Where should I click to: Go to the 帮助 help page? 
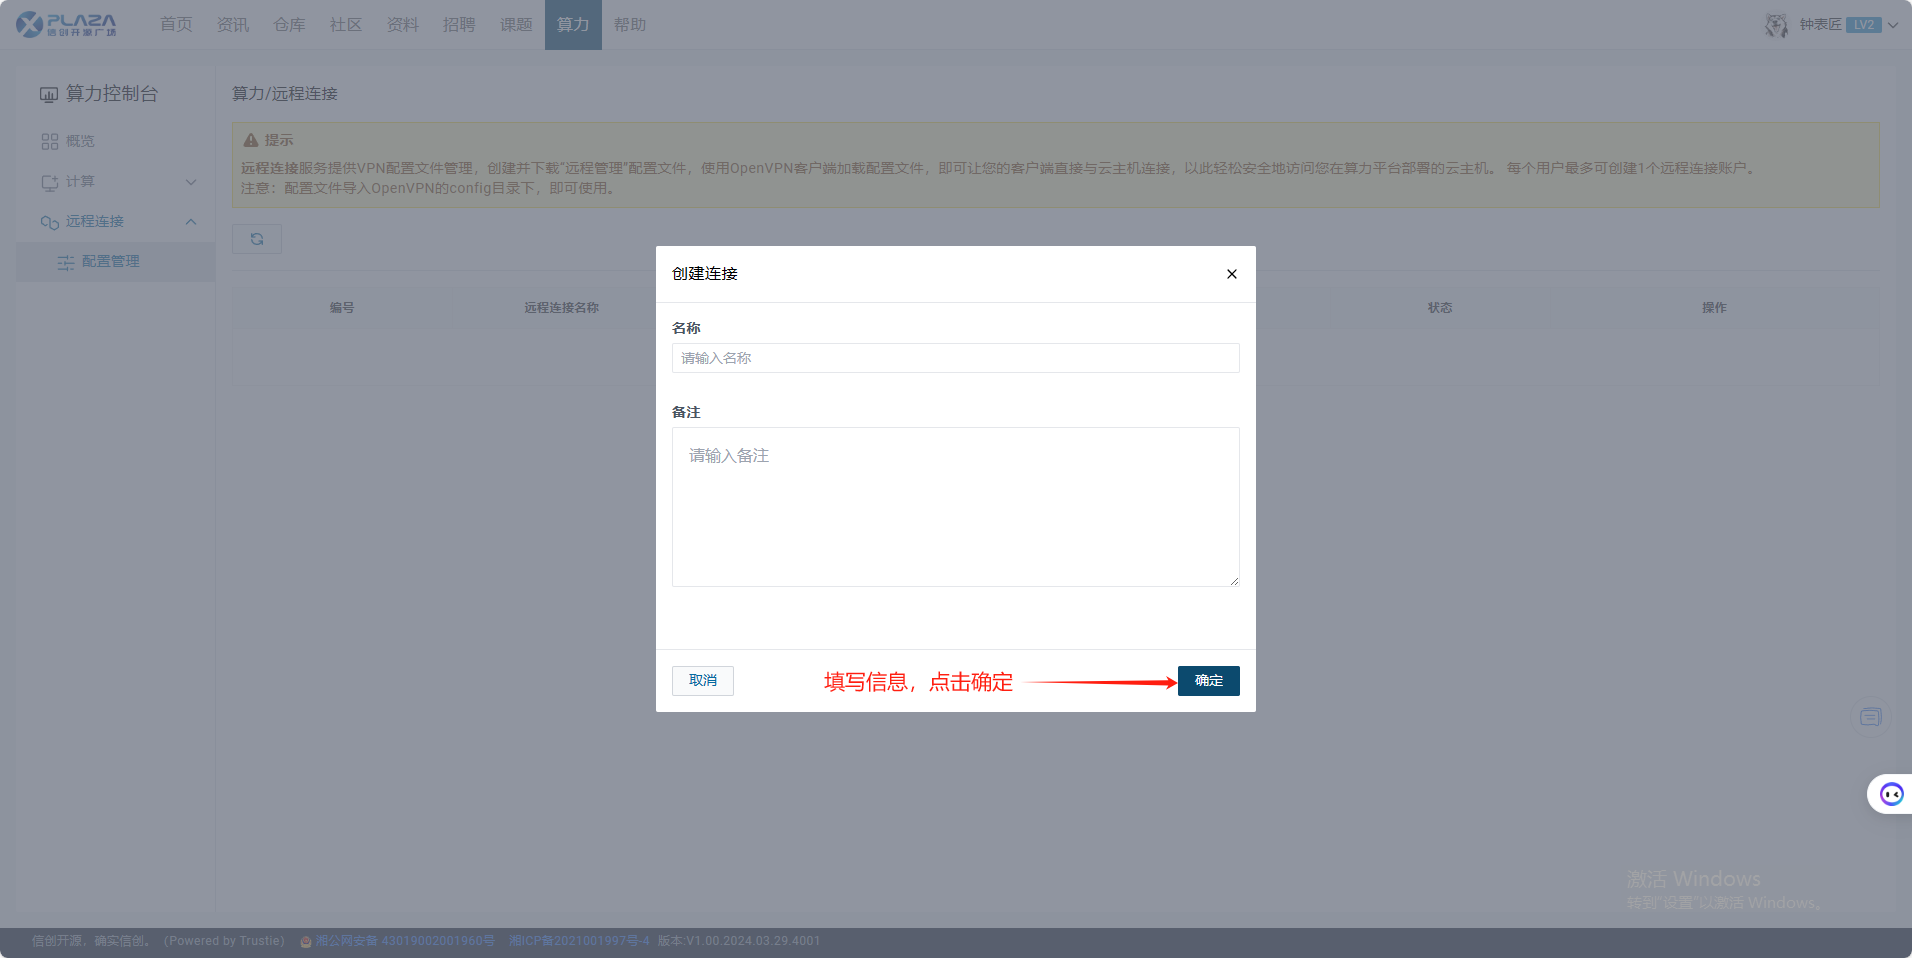pos(630,25)
